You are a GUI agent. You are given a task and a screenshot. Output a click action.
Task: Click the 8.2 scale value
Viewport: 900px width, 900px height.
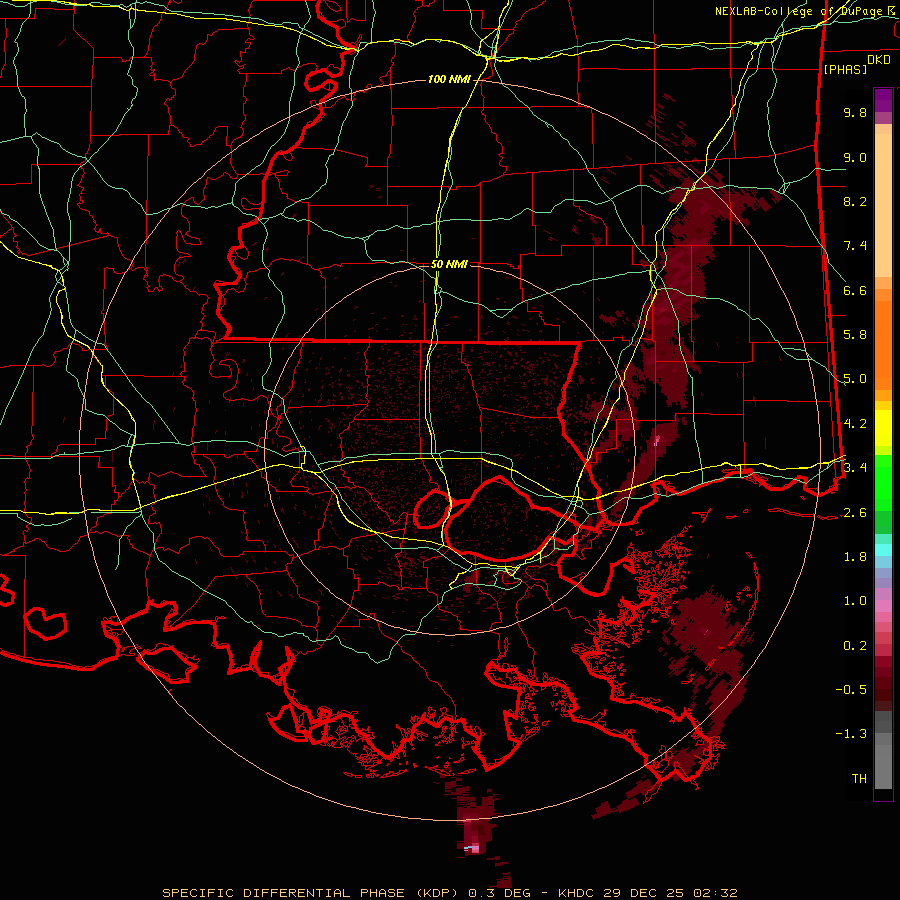click(x=855, y=201)
